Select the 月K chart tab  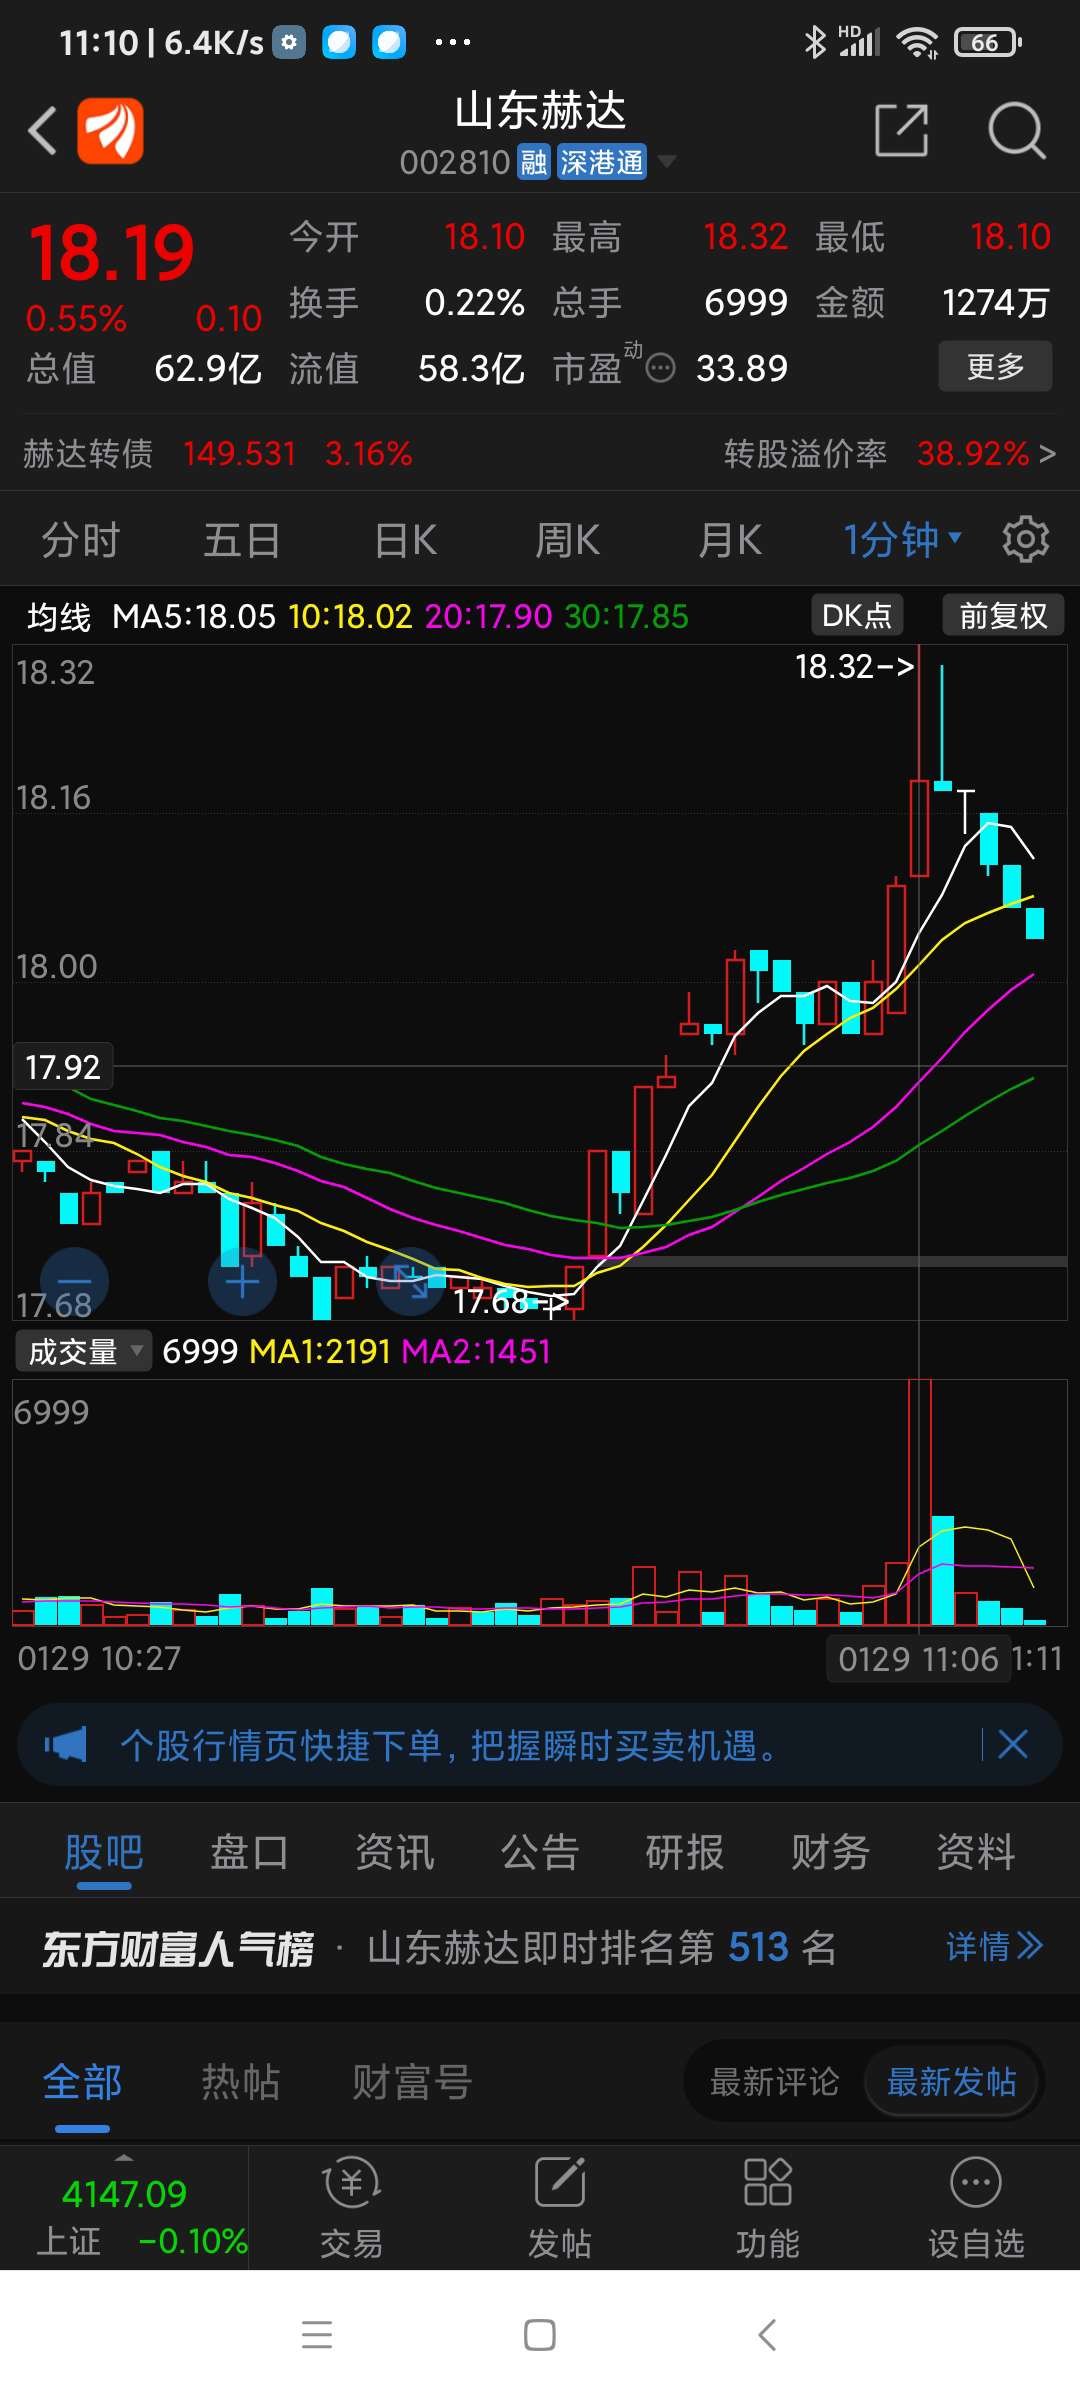[x=730, y=540]
